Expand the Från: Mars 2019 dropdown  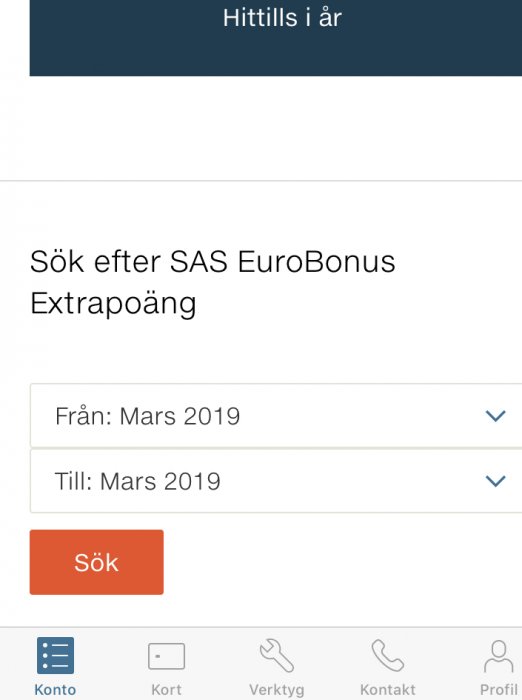click(276, 415)
